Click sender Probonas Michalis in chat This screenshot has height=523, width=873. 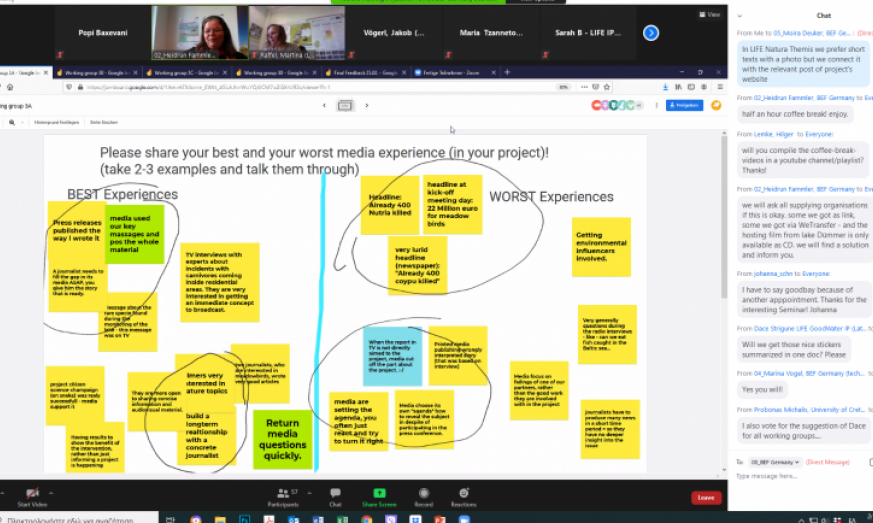click(809, 409)
